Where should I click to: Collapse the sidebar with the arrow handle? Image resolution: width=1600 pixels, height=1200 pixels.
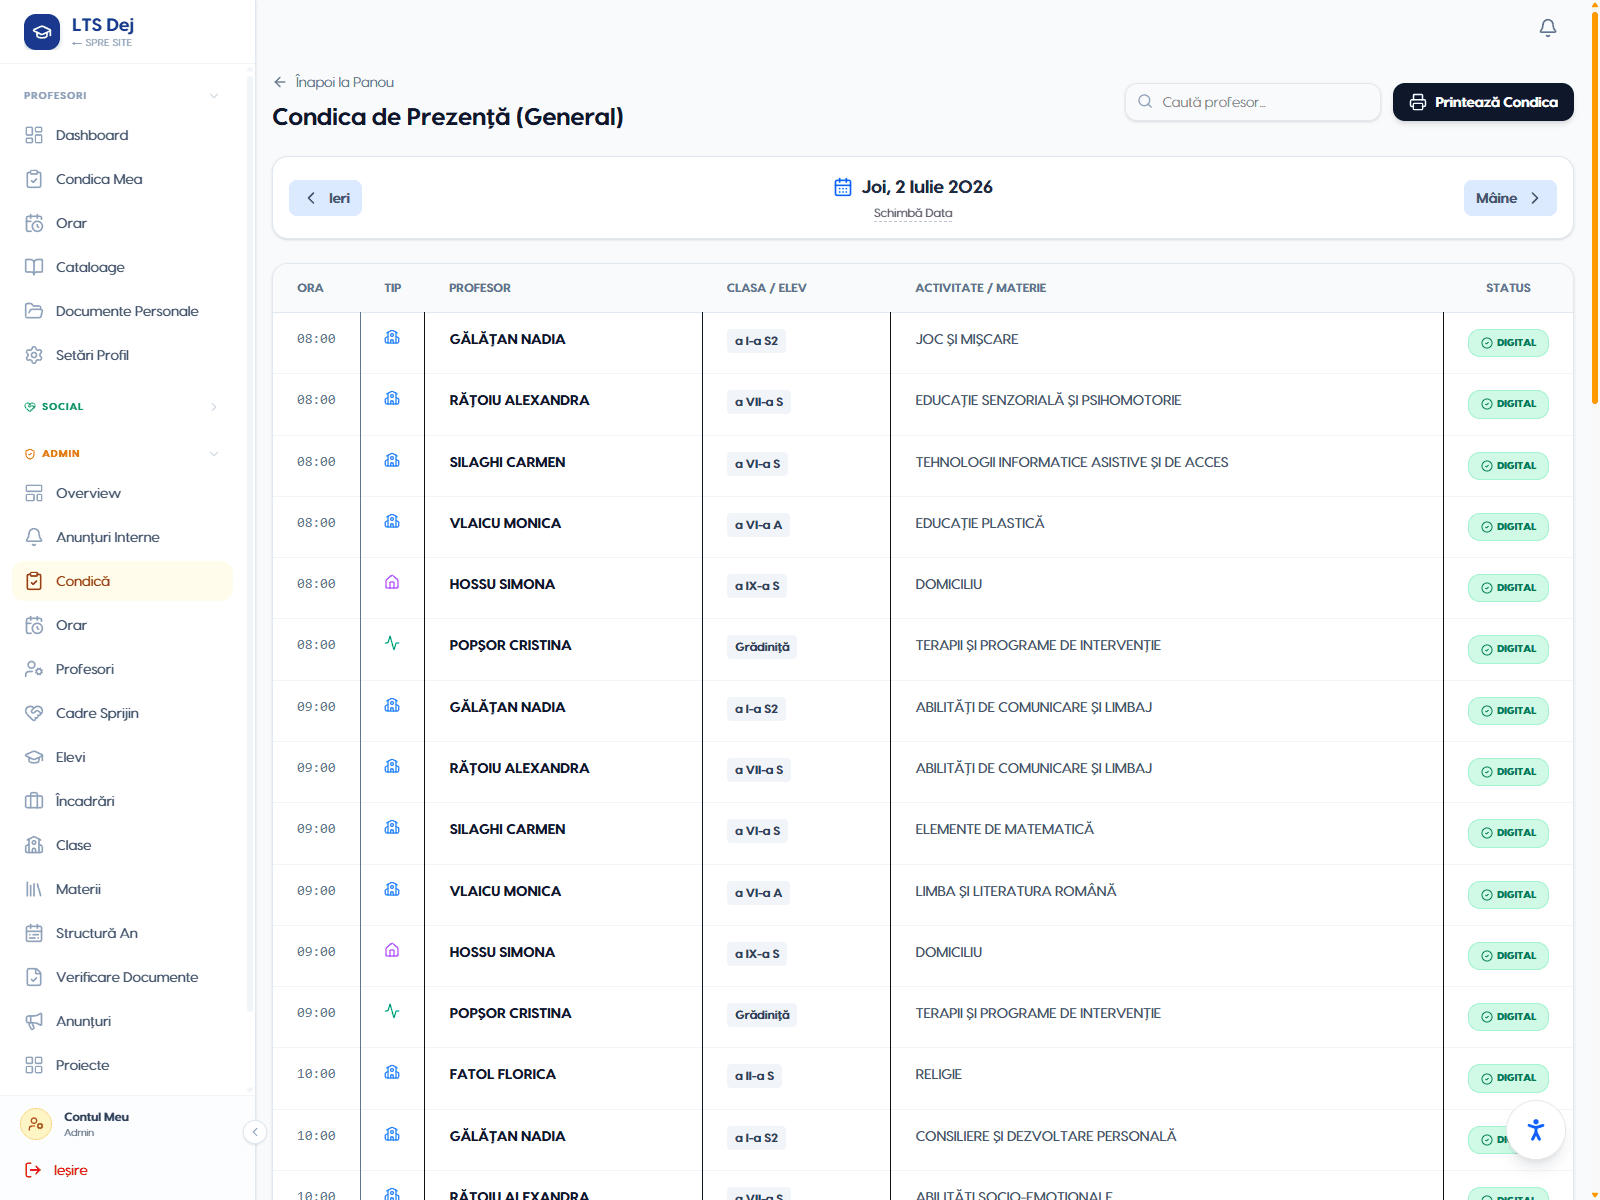(255, 1132)
